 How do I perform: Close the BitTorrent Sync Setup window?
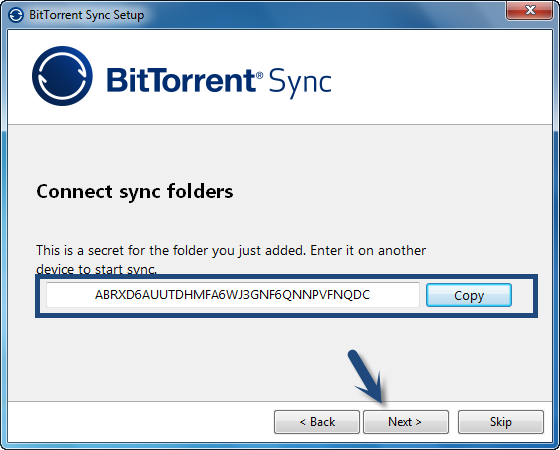(529, 10)
